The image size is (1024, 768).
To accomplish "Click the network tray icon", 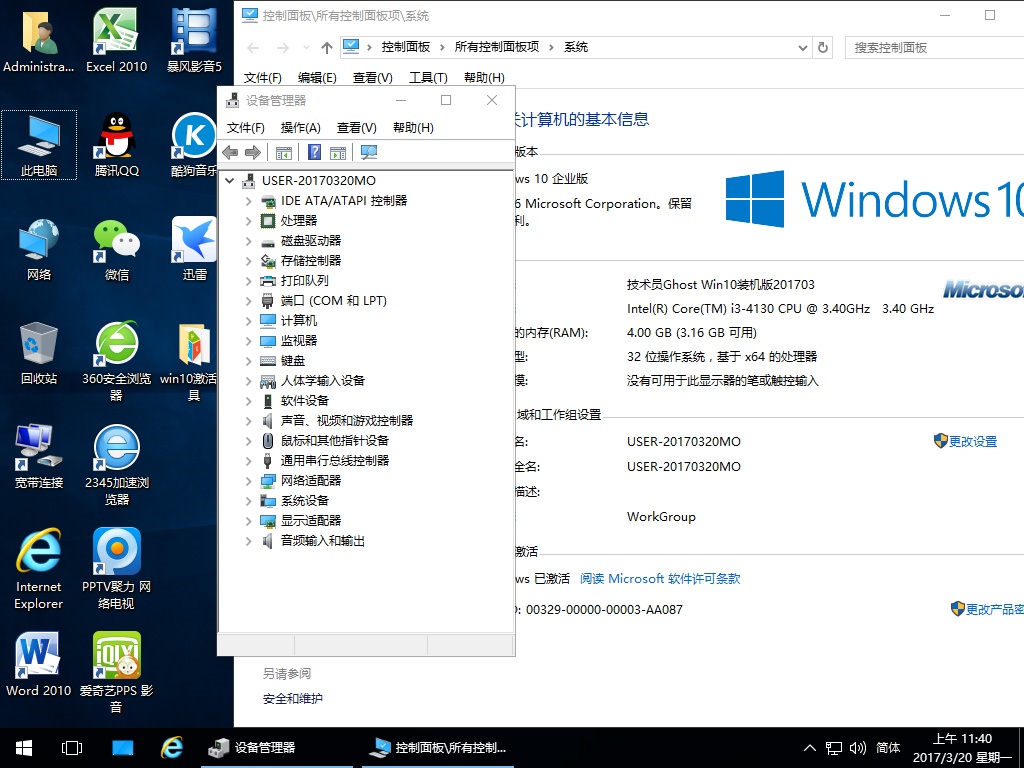I will 834,748.
